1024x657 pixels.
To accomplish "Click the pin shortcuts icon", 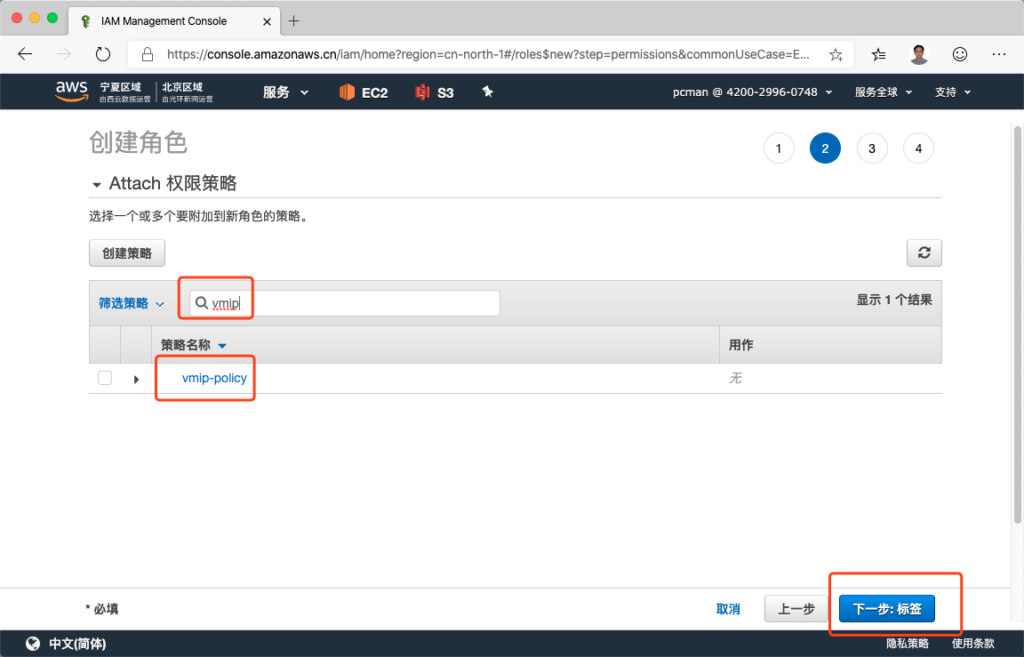I will (x=488, y=92).
